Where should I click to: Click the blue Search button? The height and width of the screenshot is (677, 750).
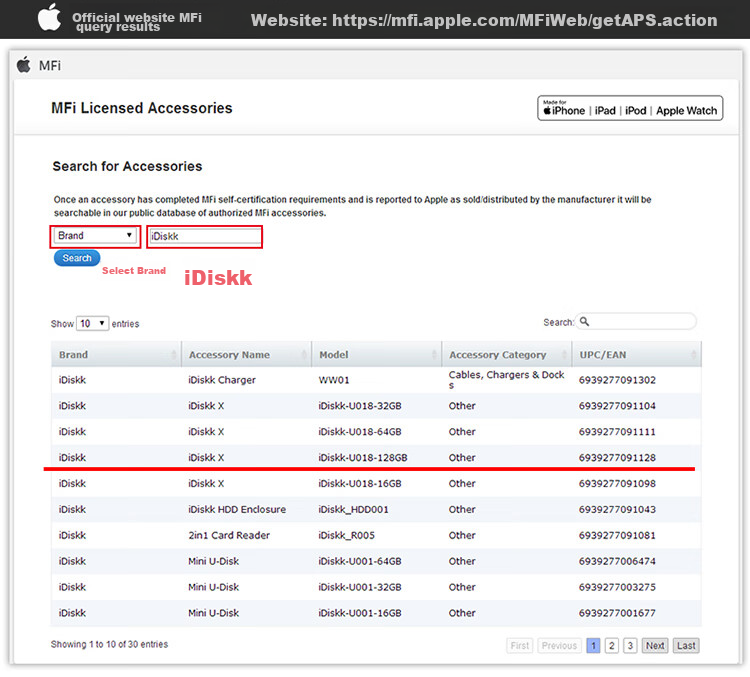click(x=77, y=258)
